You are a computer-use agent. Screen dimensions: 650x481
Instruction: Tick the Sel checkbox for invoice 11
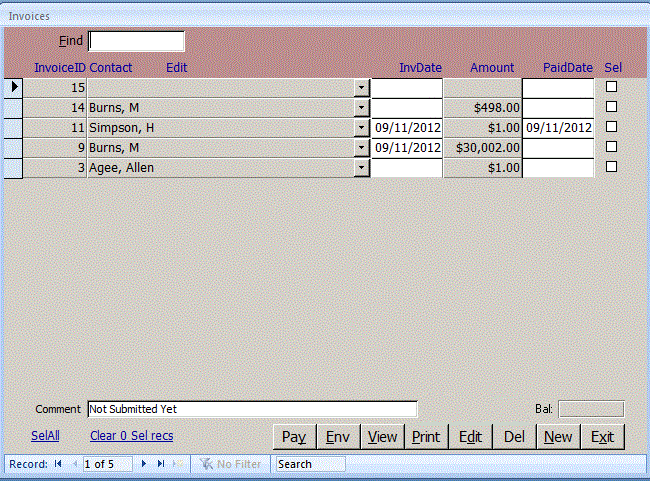click(611, 126)
